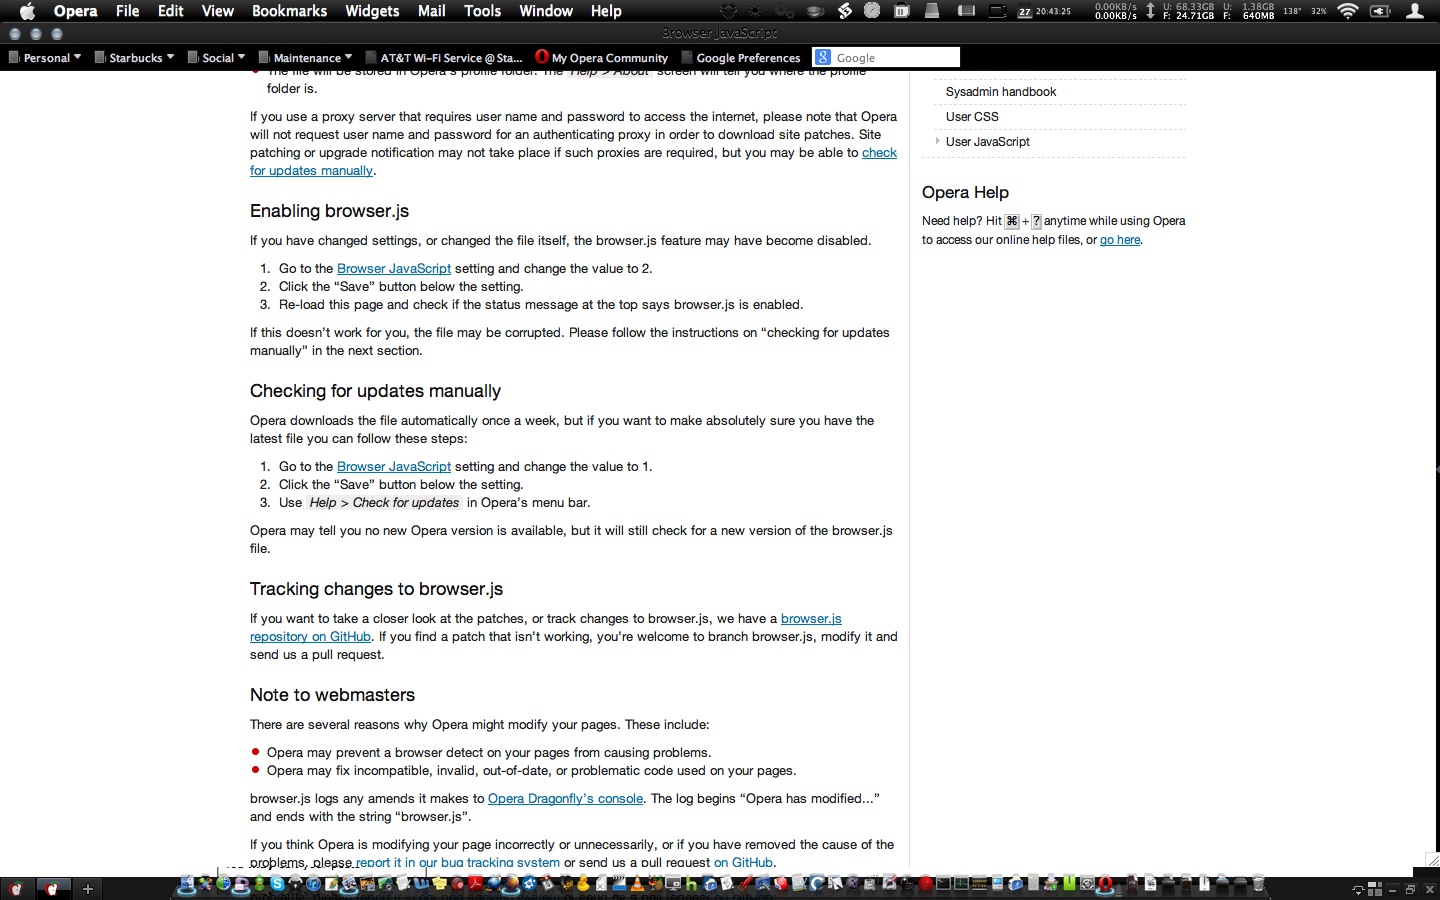1440x900 pixels.
Task: Click the tab thumbnails grid icon
Action: (1375, 889)
